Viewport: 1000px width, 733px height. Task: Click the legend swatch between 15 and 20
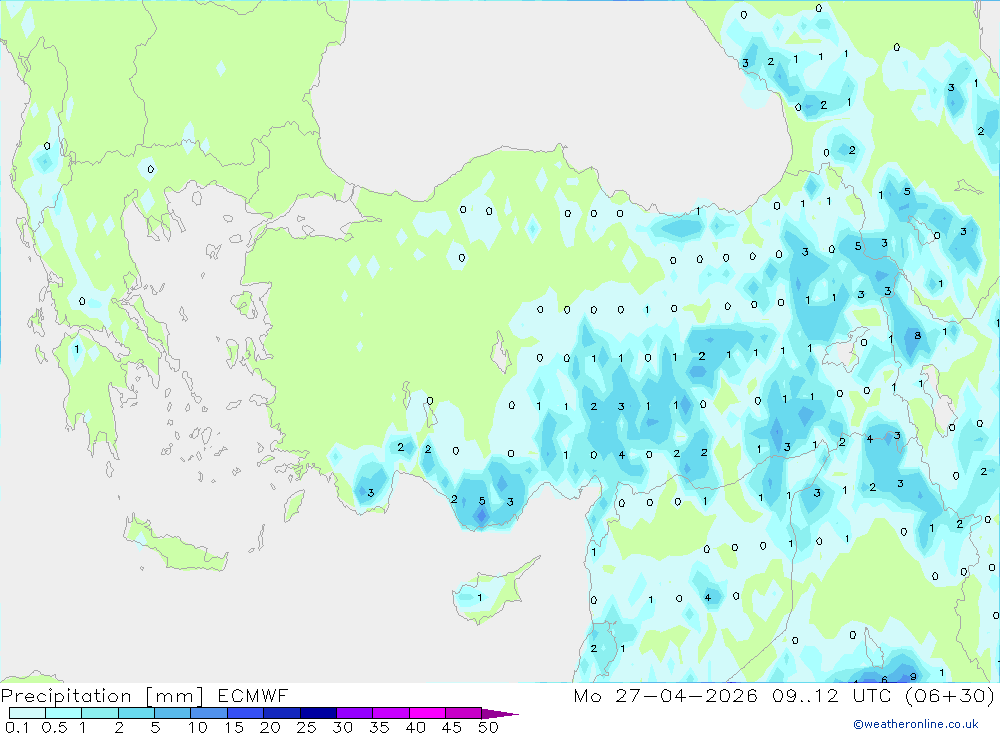pos(245,713)
